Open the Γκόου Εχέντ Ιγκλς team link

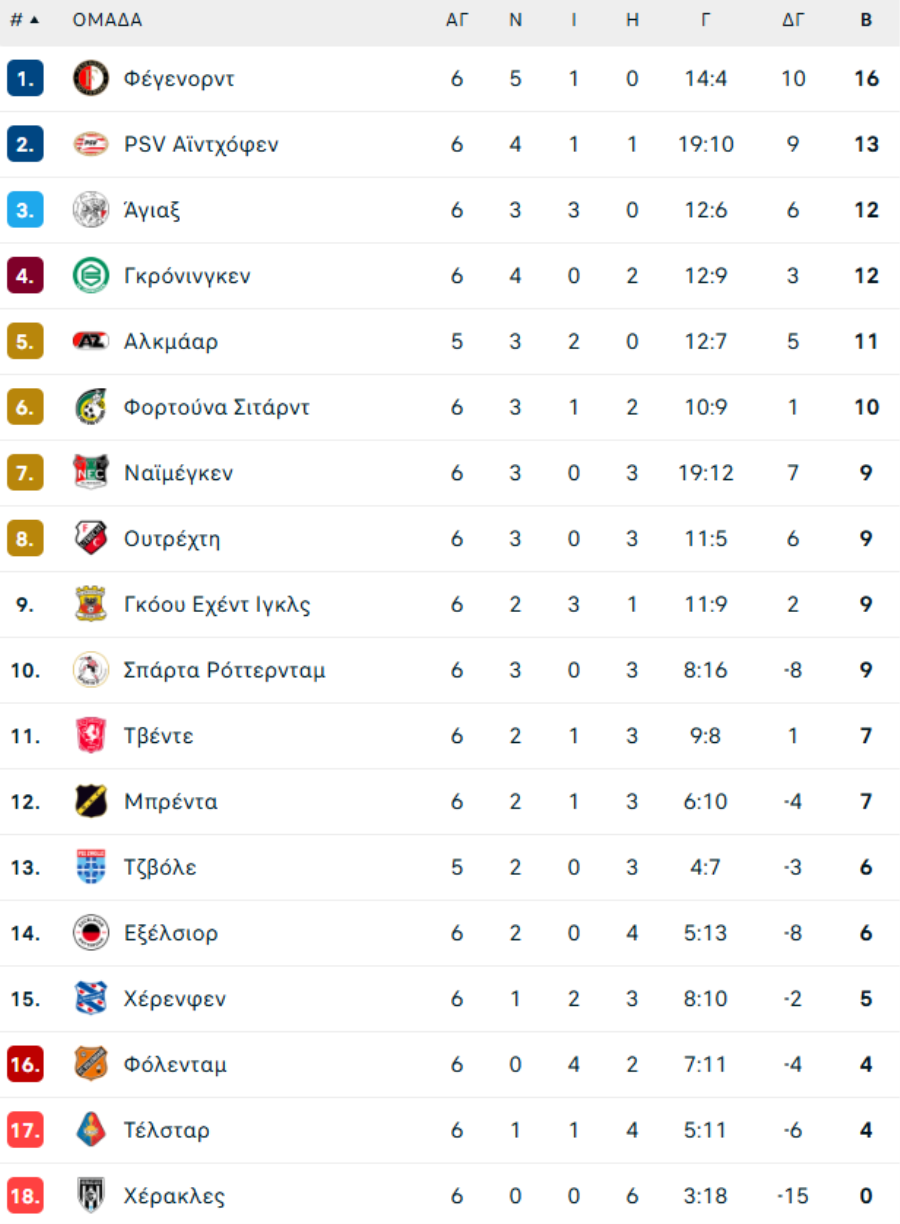pyautogui.click(x=217, y=605)
